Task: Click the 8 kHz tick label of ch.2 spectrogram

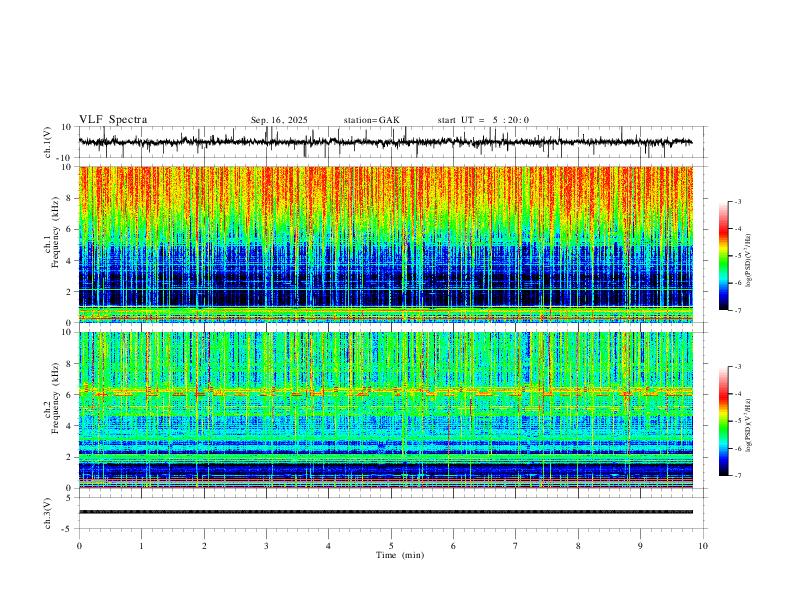Action: (x=70, y=364)
